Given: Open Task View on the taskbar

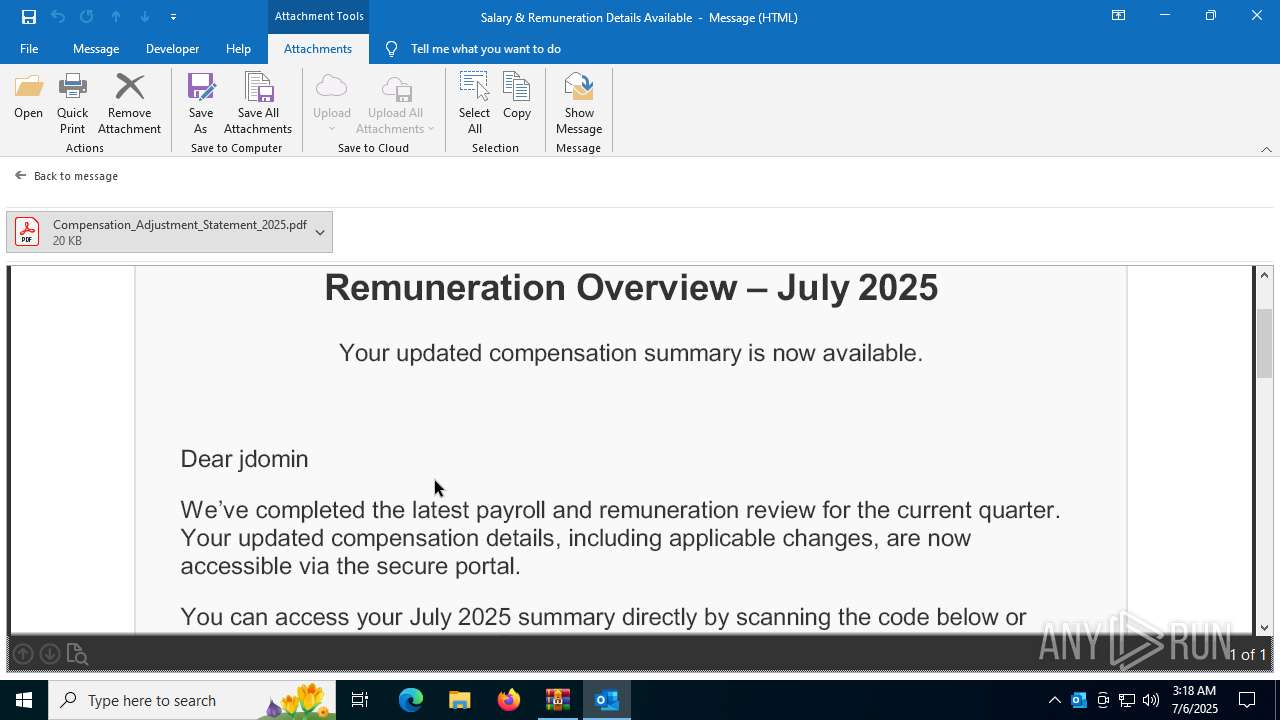Looking at the screenshot, I should click(360, 700).
